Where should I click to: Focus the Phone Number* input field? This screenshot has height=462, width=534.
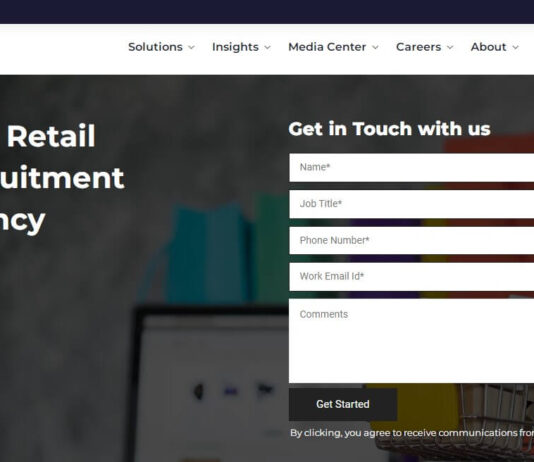(x=411, y=240)
